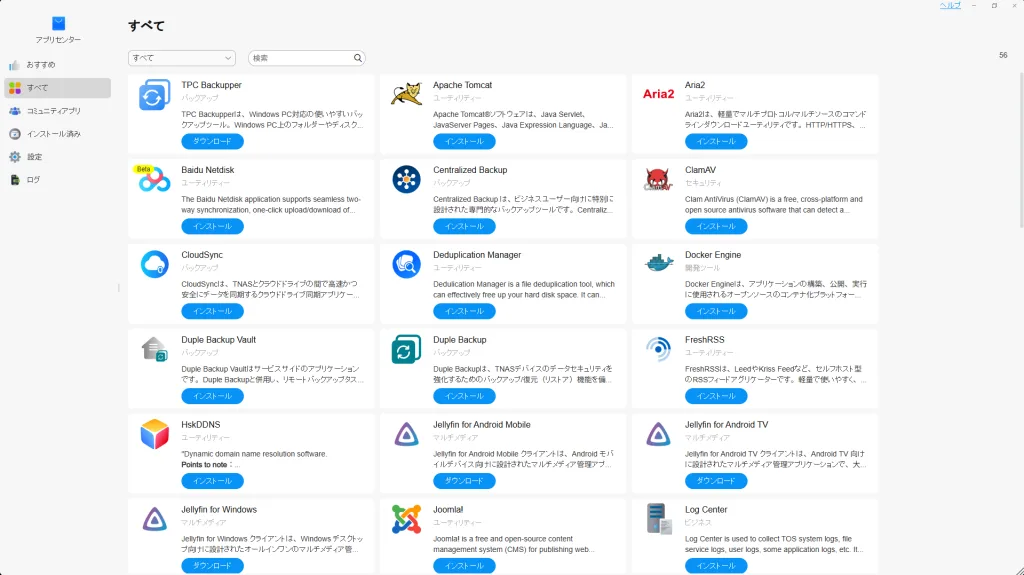Click the FreshRSS title text
Screen dimensions: 1024x575
704,340
